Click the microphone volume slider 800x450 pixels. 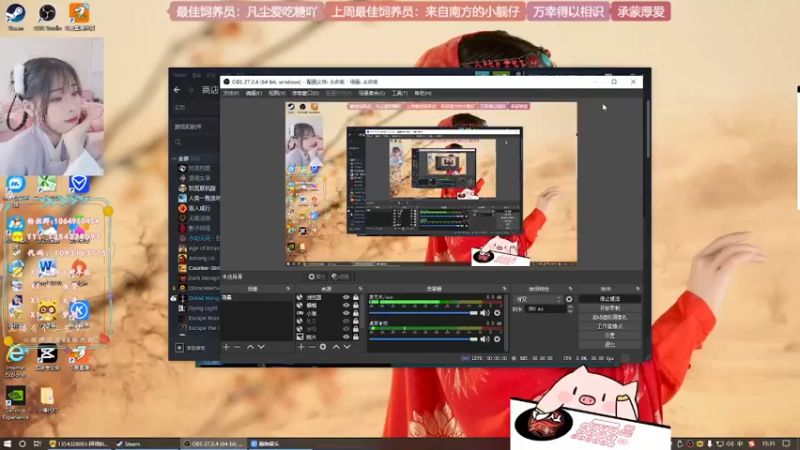tap(423, 313)
